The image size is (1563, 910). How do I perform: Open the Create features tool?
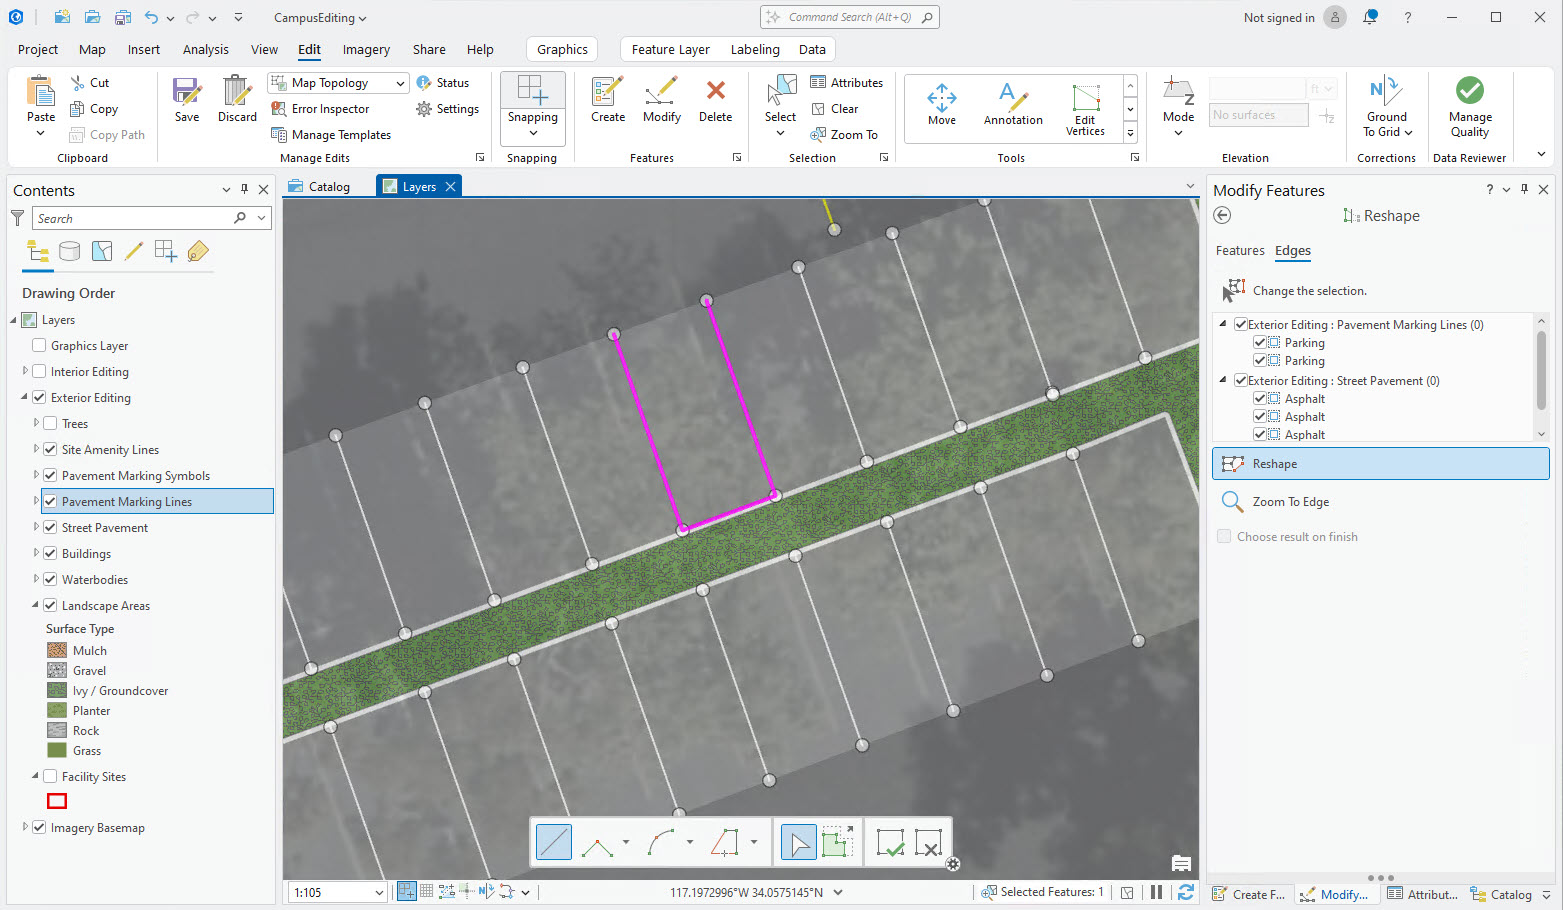point(608,99)
